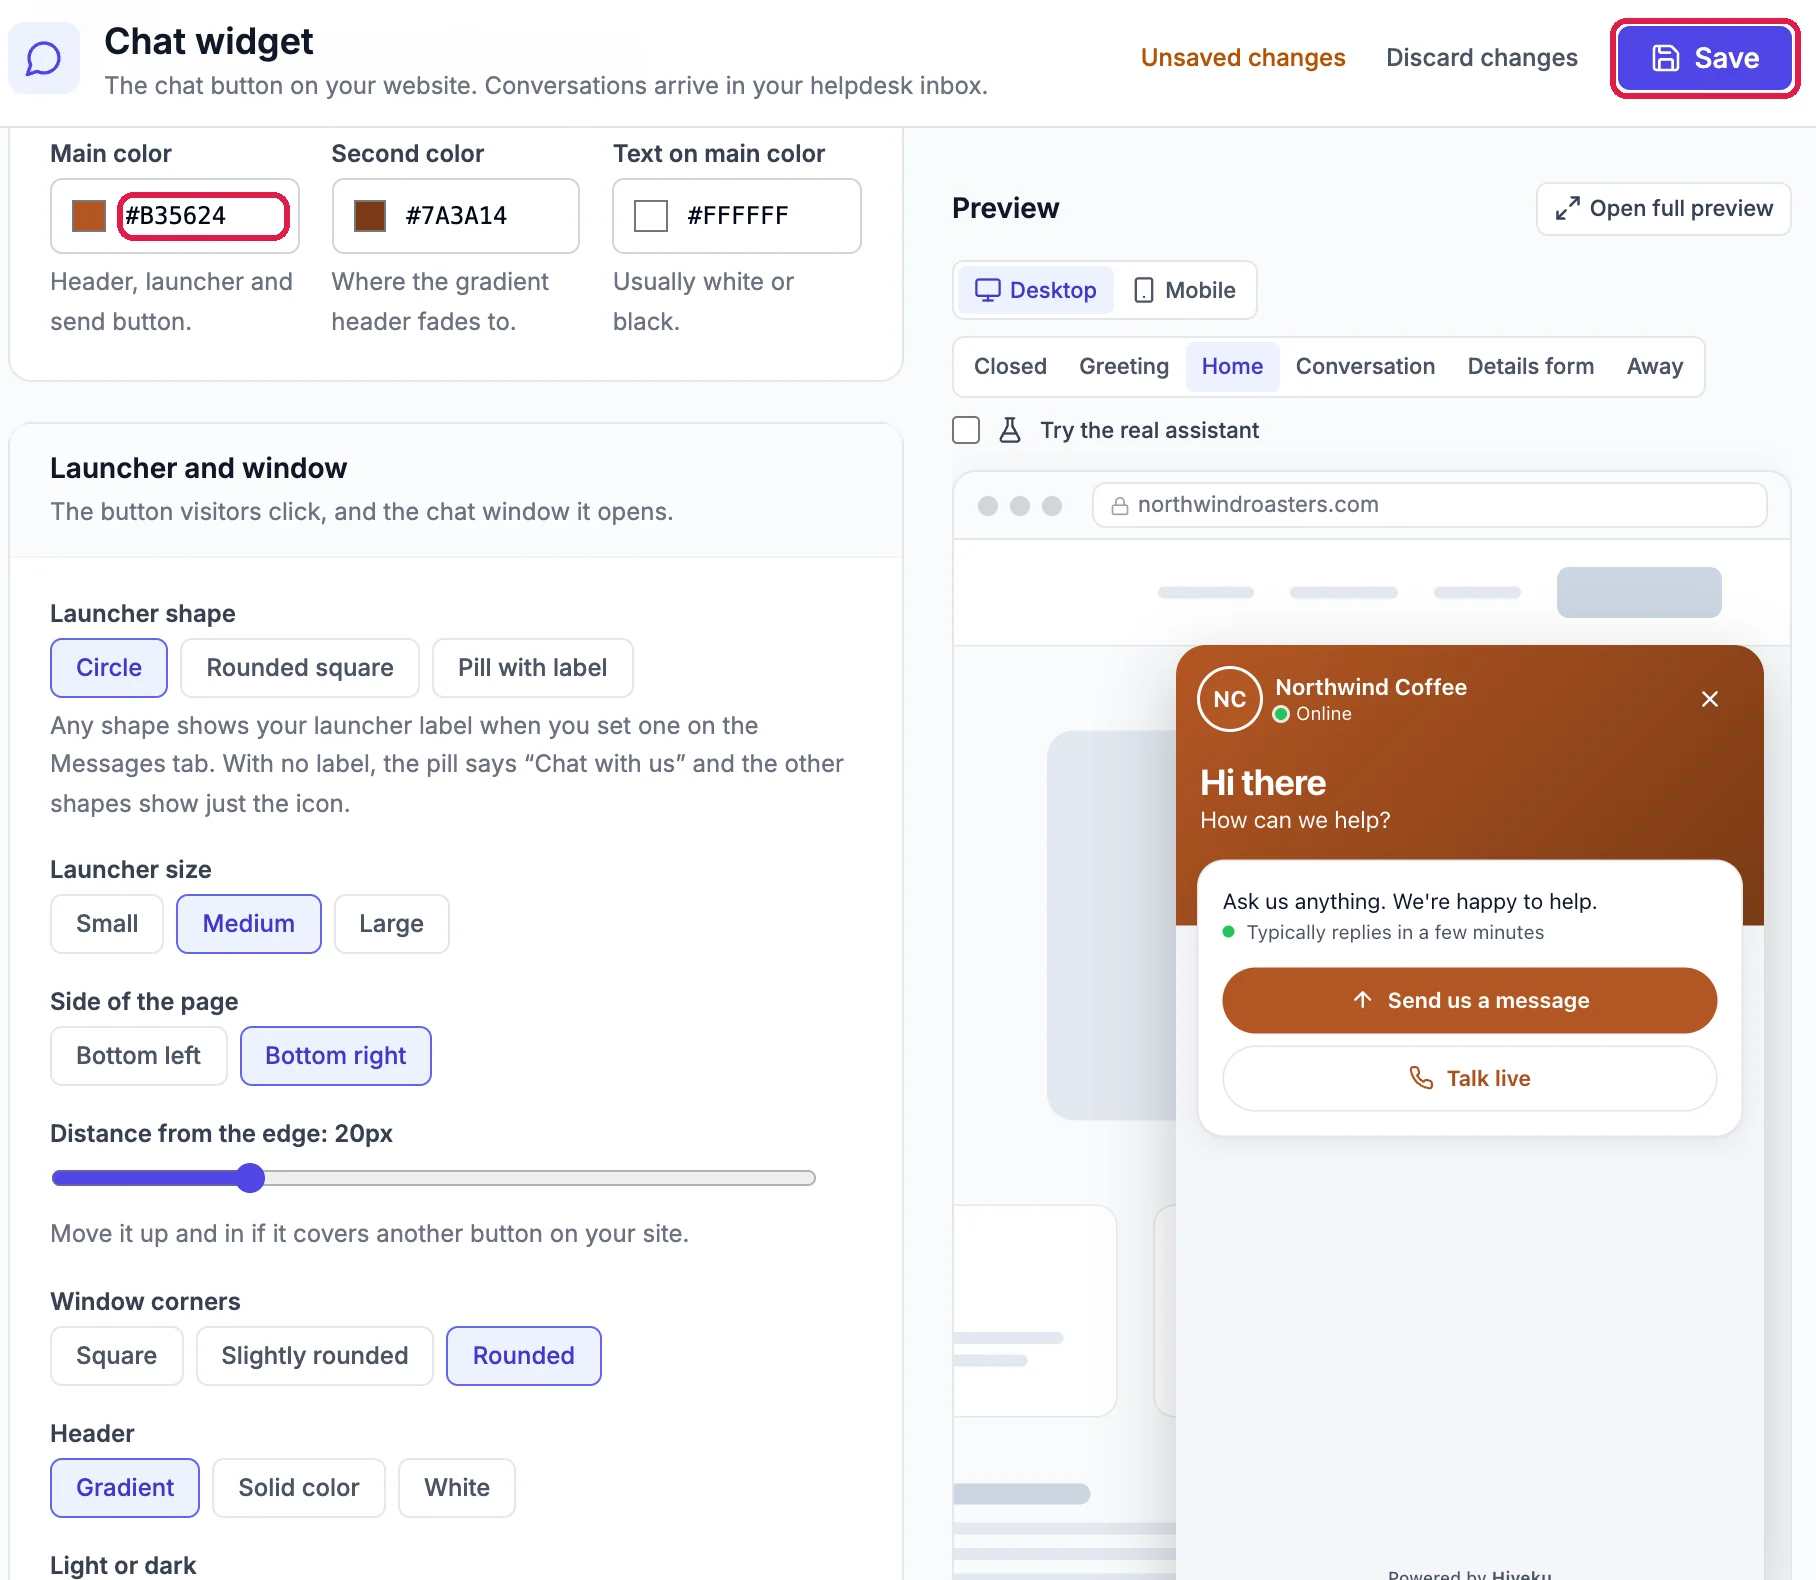Switch to the Away preview tab

[x=1655, y=367]
